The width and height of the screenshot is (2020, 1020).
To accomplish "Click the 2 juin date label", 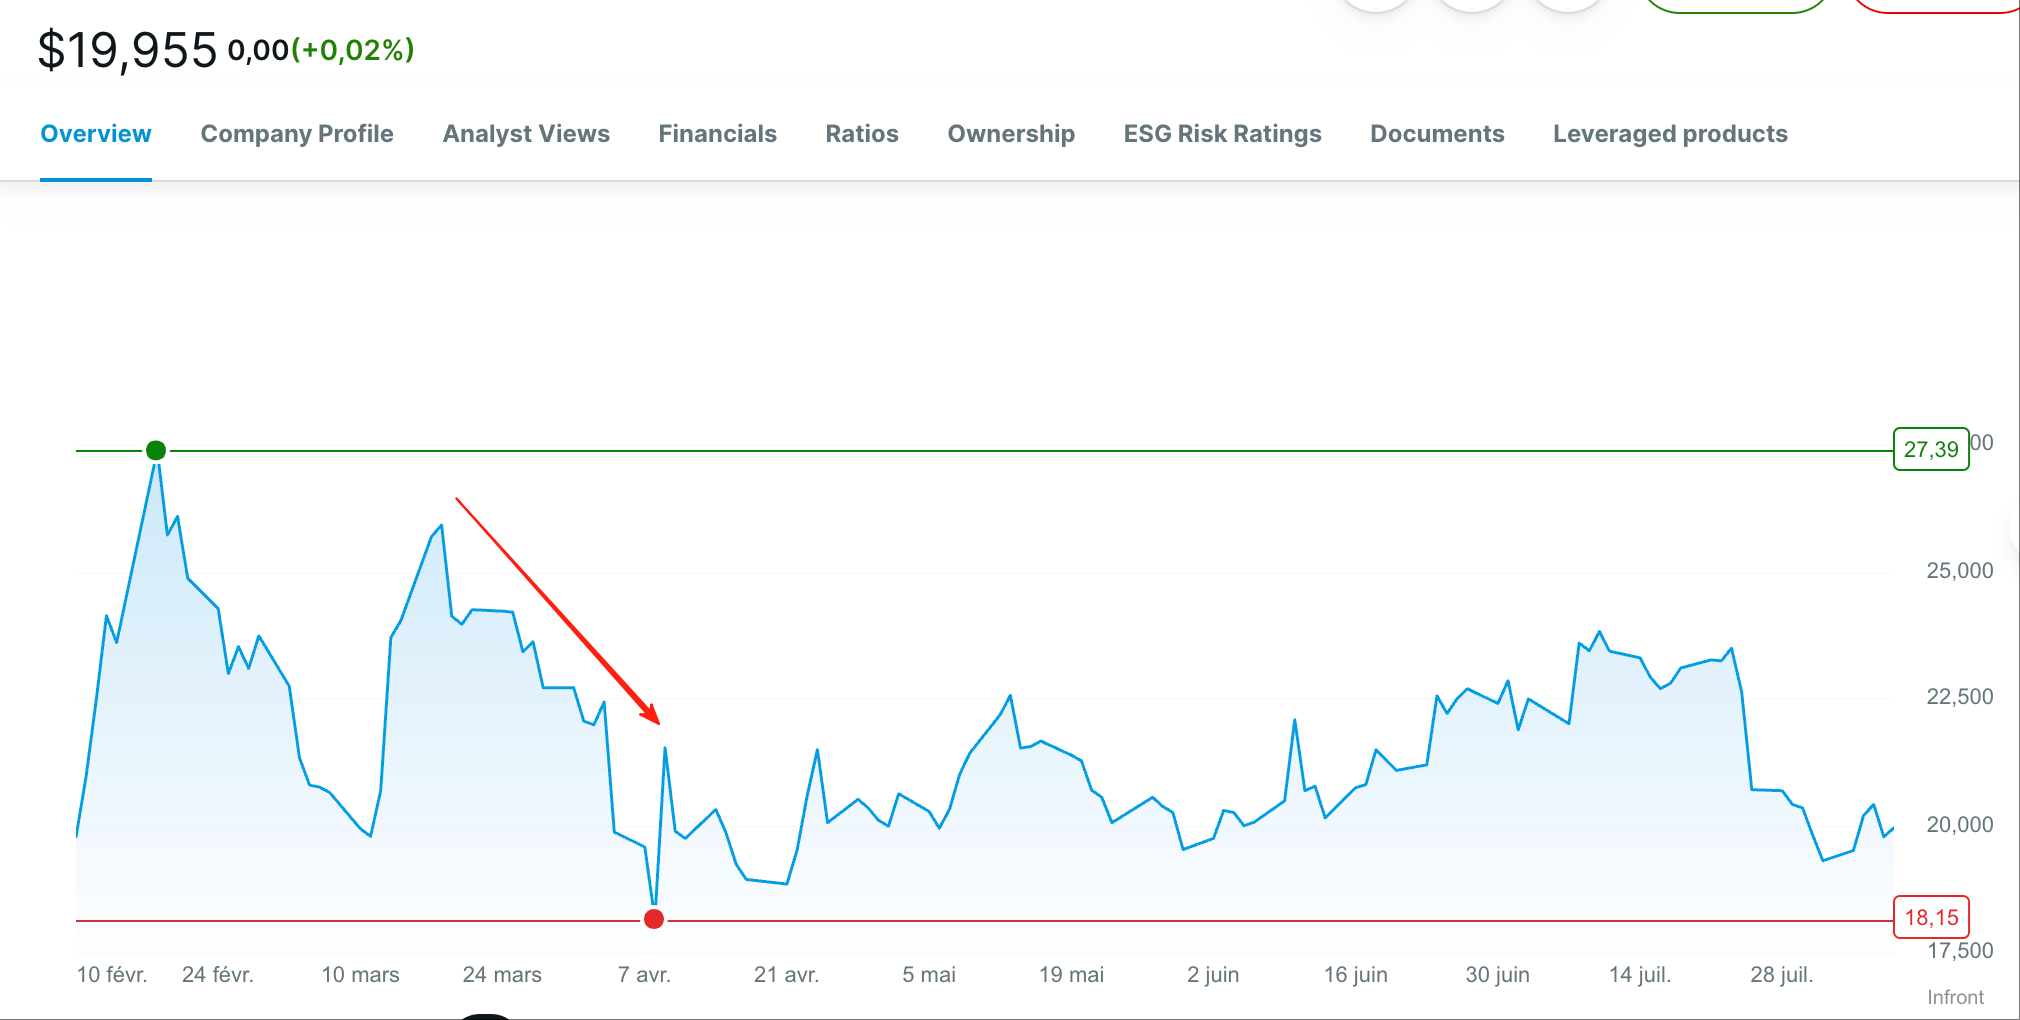I will click(1213, 974).
